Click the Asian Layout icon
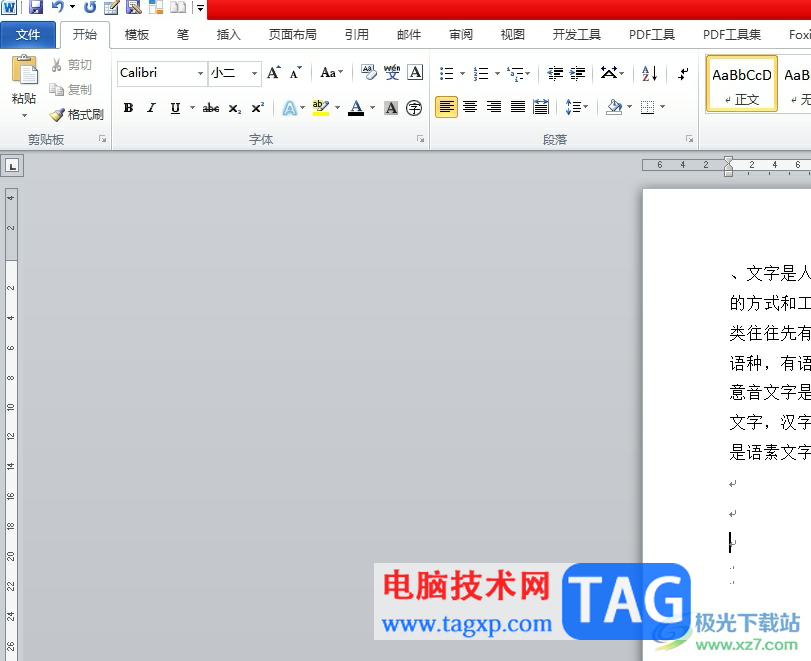Image resolution: width=811 pixels, height=661 pixels. [609, 73]
